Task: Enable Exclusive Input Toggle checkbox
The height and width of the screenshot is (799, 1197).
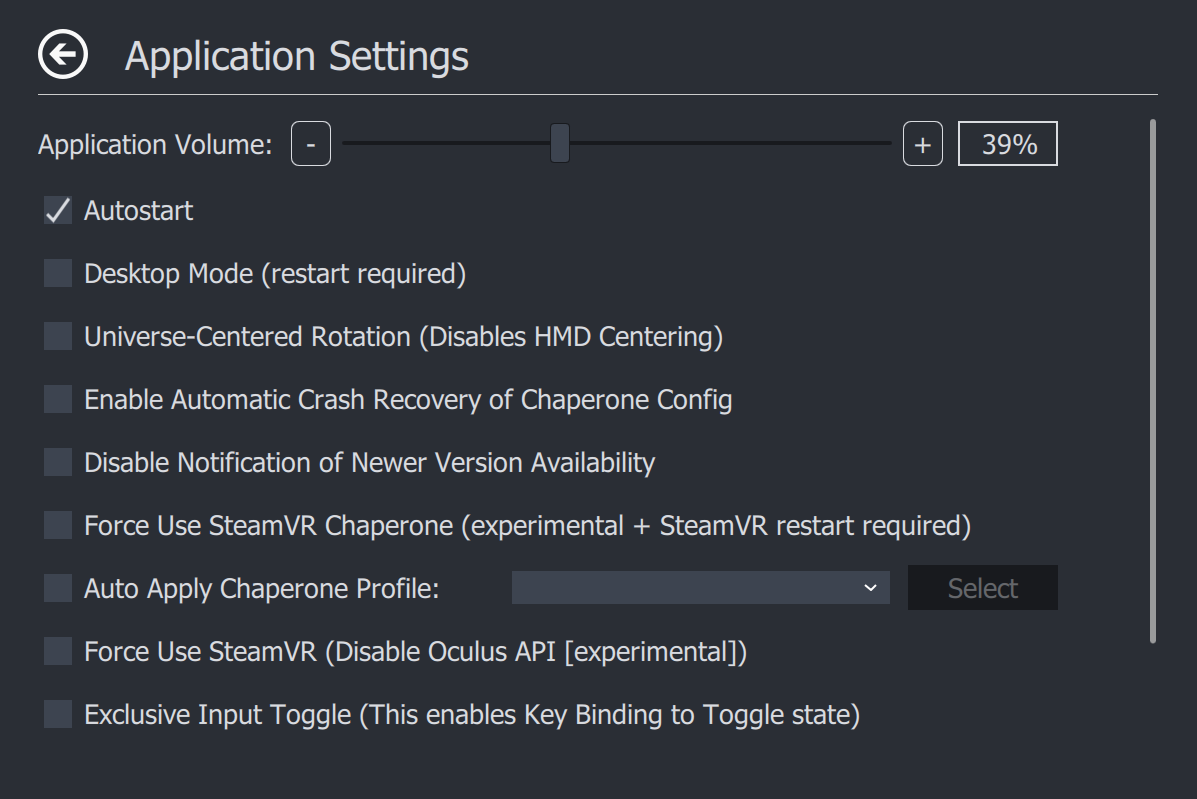Action: point(58,715)
